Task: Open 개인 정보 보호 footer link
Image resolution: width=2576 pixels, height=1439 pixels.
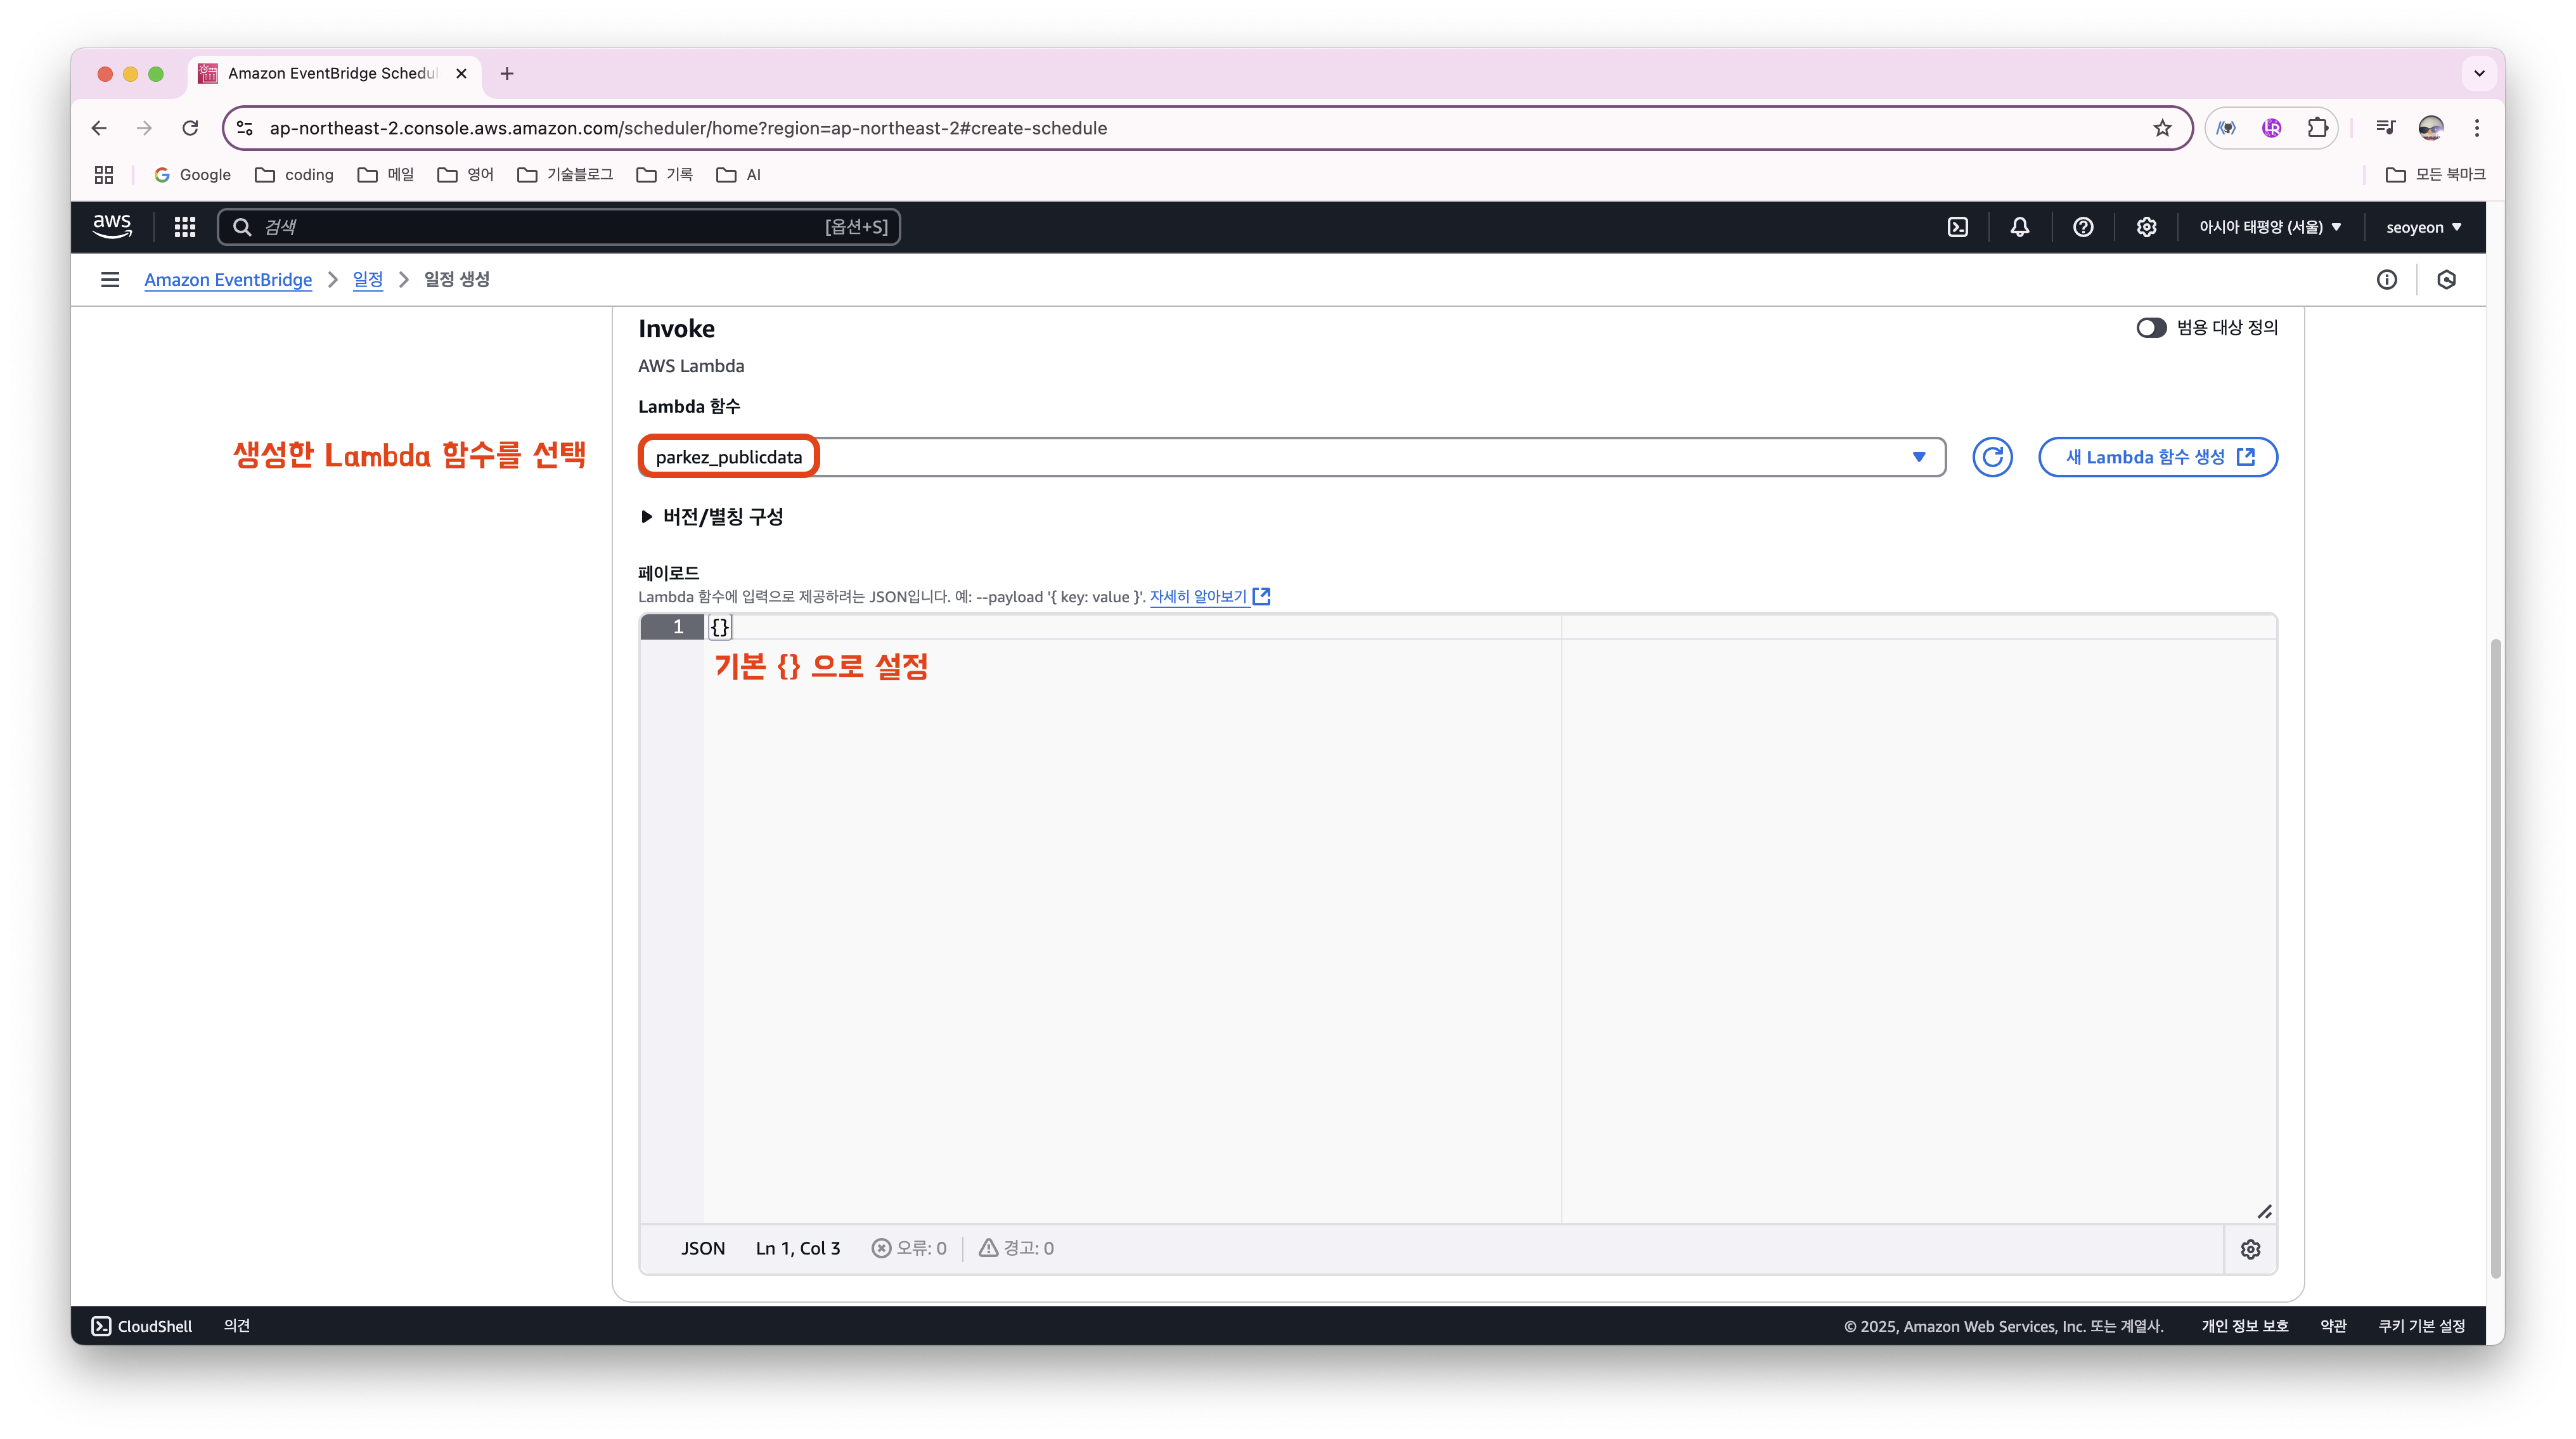Action: click(x=2245, y=1326)
